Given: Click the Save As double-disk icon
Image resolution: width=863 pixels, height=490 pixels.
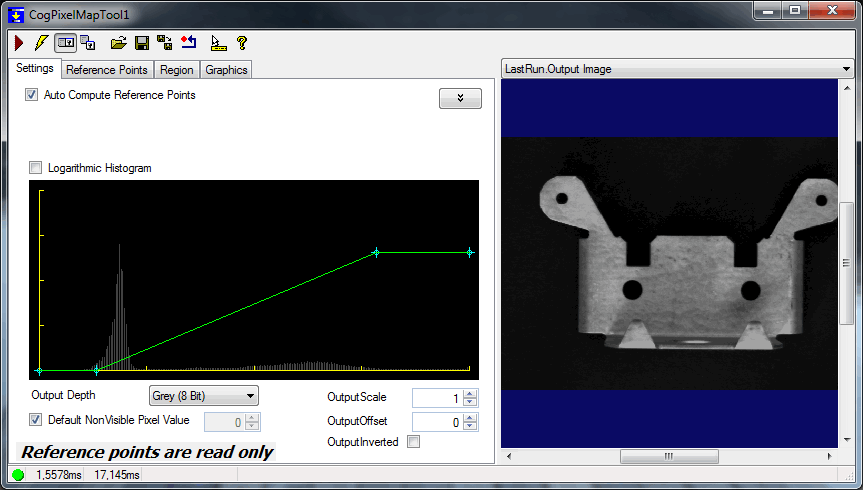Looking at the screenshot, I should click(165, 43).
